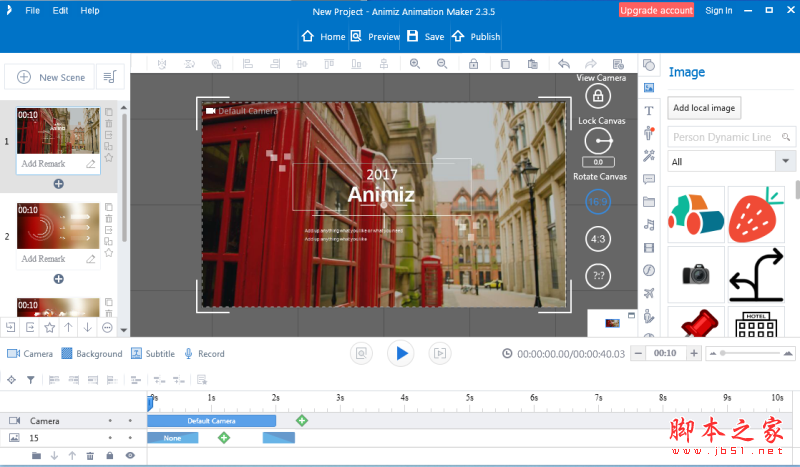Click the New Scene button
This screenshot has width=800, height=467.
49,77
